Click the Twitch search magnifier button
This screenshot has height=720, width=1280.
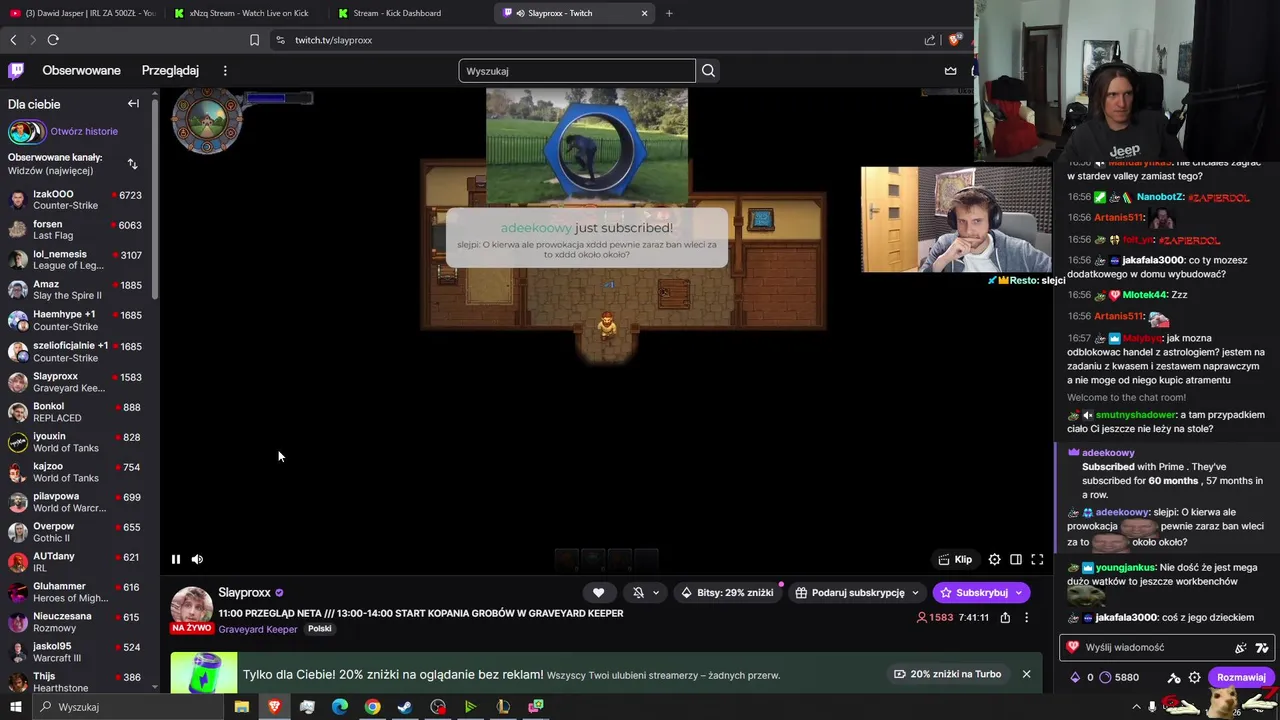pos(708,71)
